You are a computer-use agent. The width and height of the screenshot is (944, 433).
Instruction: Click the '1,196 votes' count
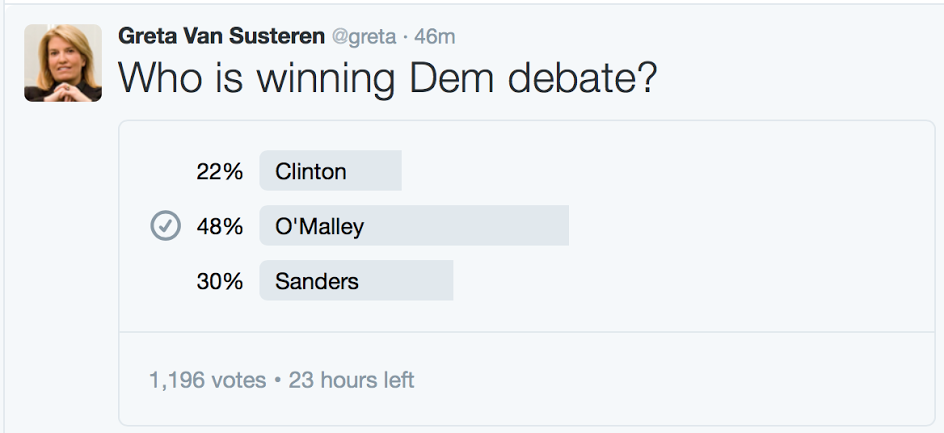click(207, 380)
